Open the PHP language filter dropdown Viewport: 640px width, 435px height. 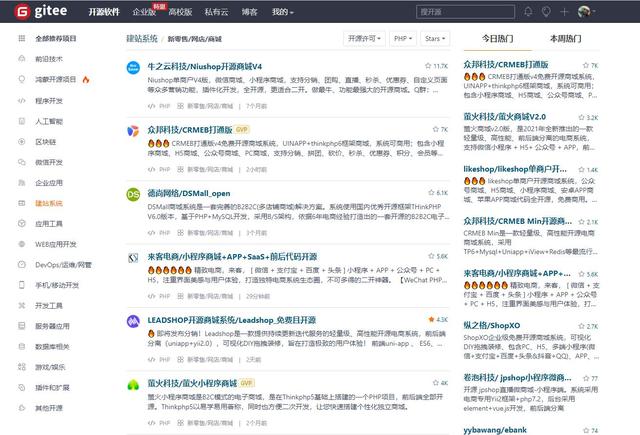coord(403,38)
